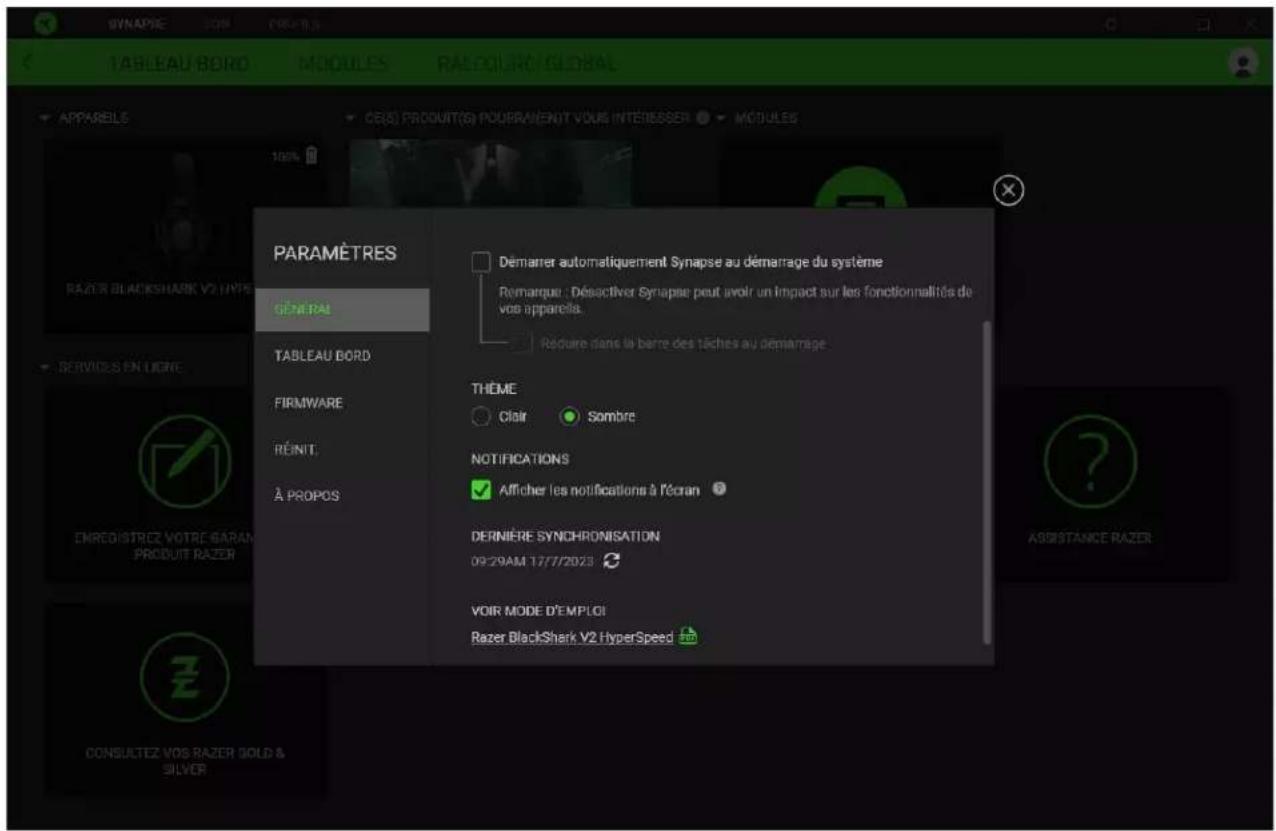Screen dimensions: 1276x831
Task: Collapse the products that may interest you section
Action: [x=349, y=117]
